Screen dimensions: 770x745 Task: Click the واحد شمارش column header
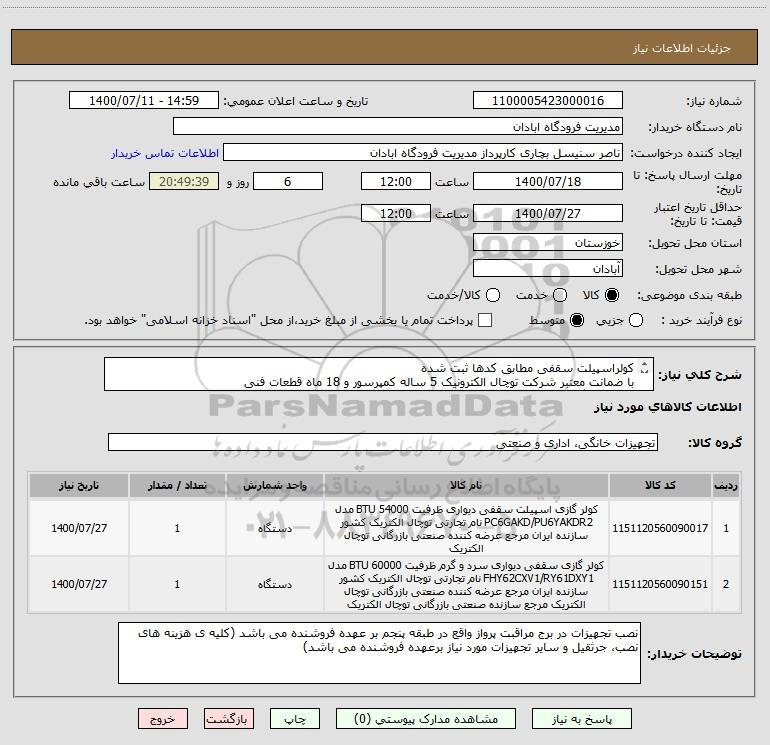tap(275, 485)
